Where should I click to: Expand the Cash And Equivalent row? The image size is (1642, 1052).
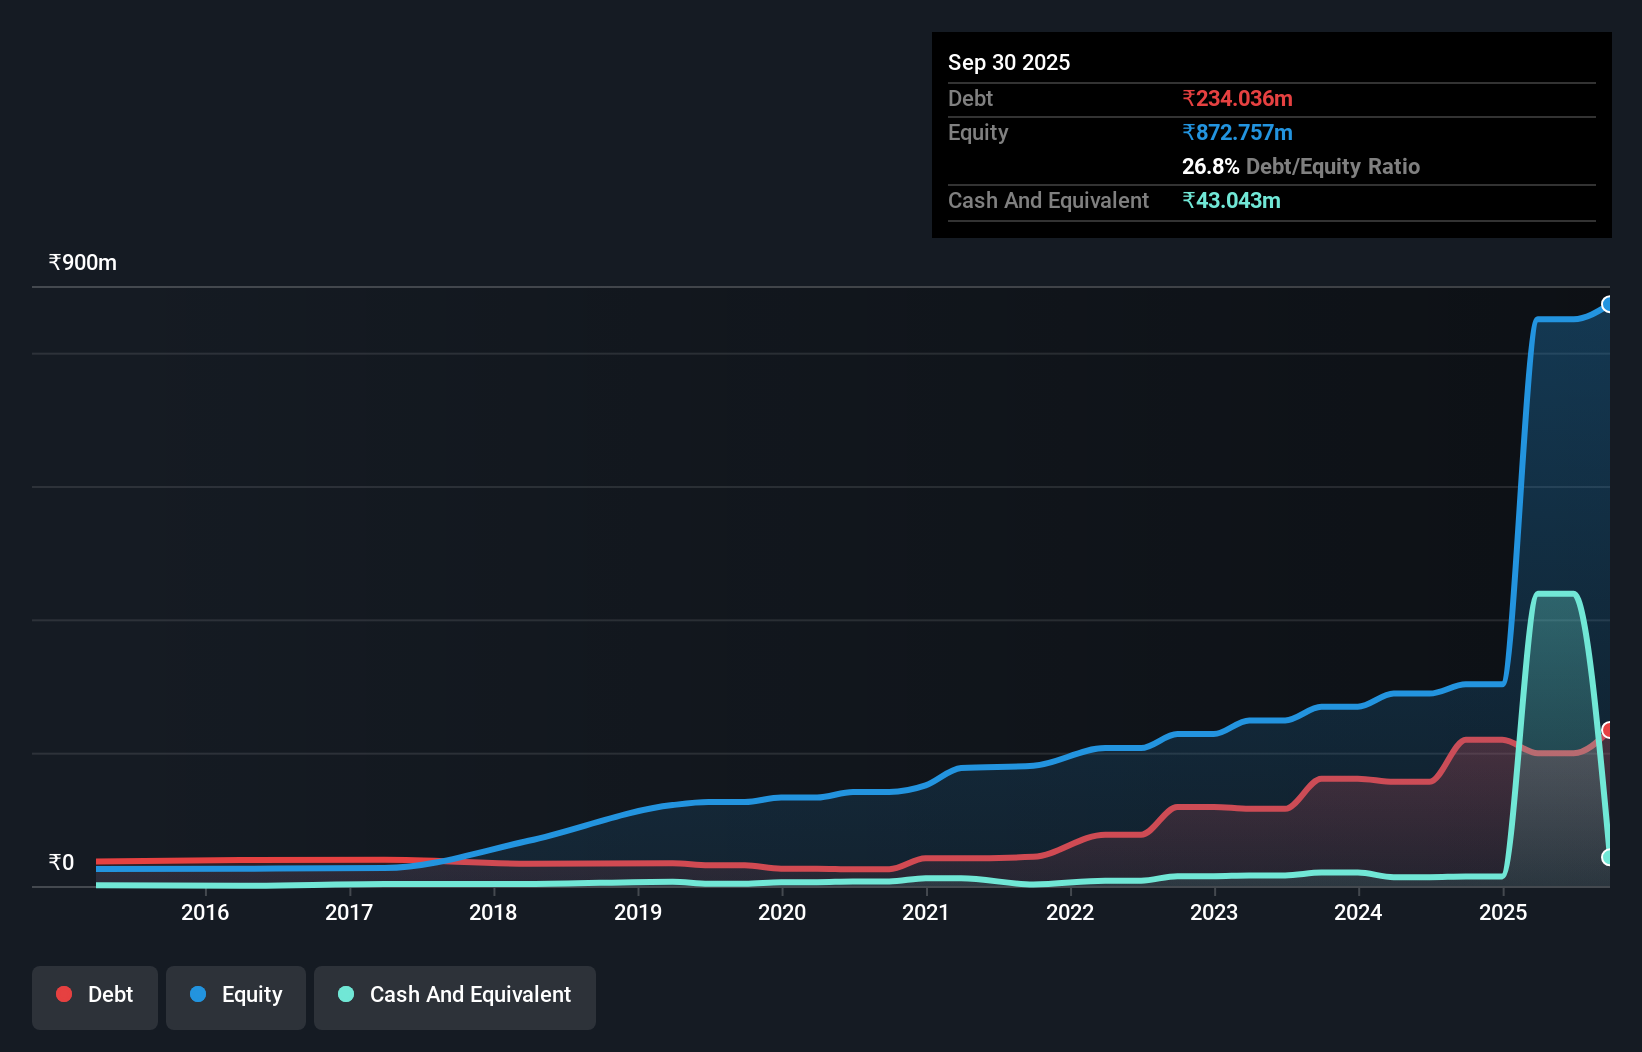1048,200
